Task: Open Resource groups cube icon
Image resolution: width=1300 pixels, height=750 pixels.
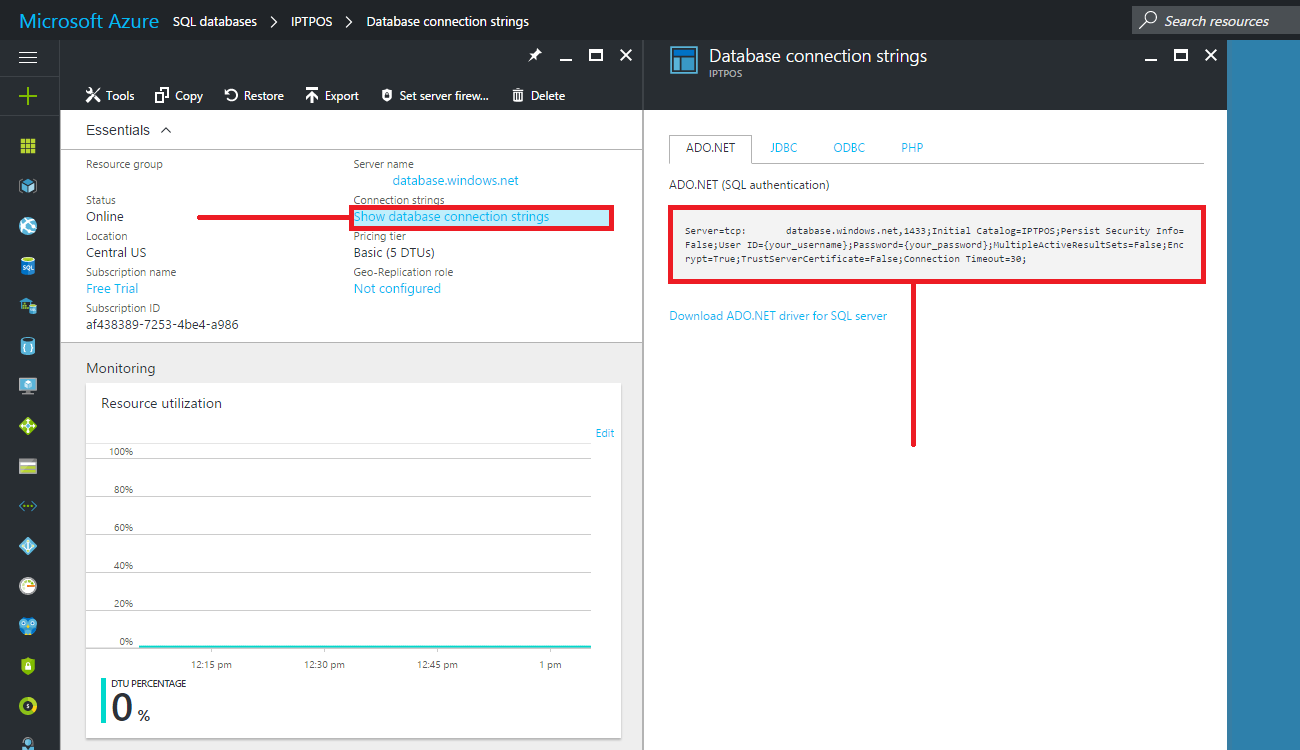Action: tap(28, 186)
